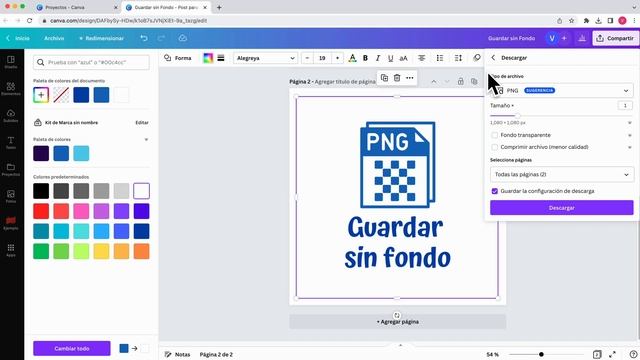Viewport: 640px width, 360px height.
Task: Open the gradient fill color picker
Action: coord(208,58)
